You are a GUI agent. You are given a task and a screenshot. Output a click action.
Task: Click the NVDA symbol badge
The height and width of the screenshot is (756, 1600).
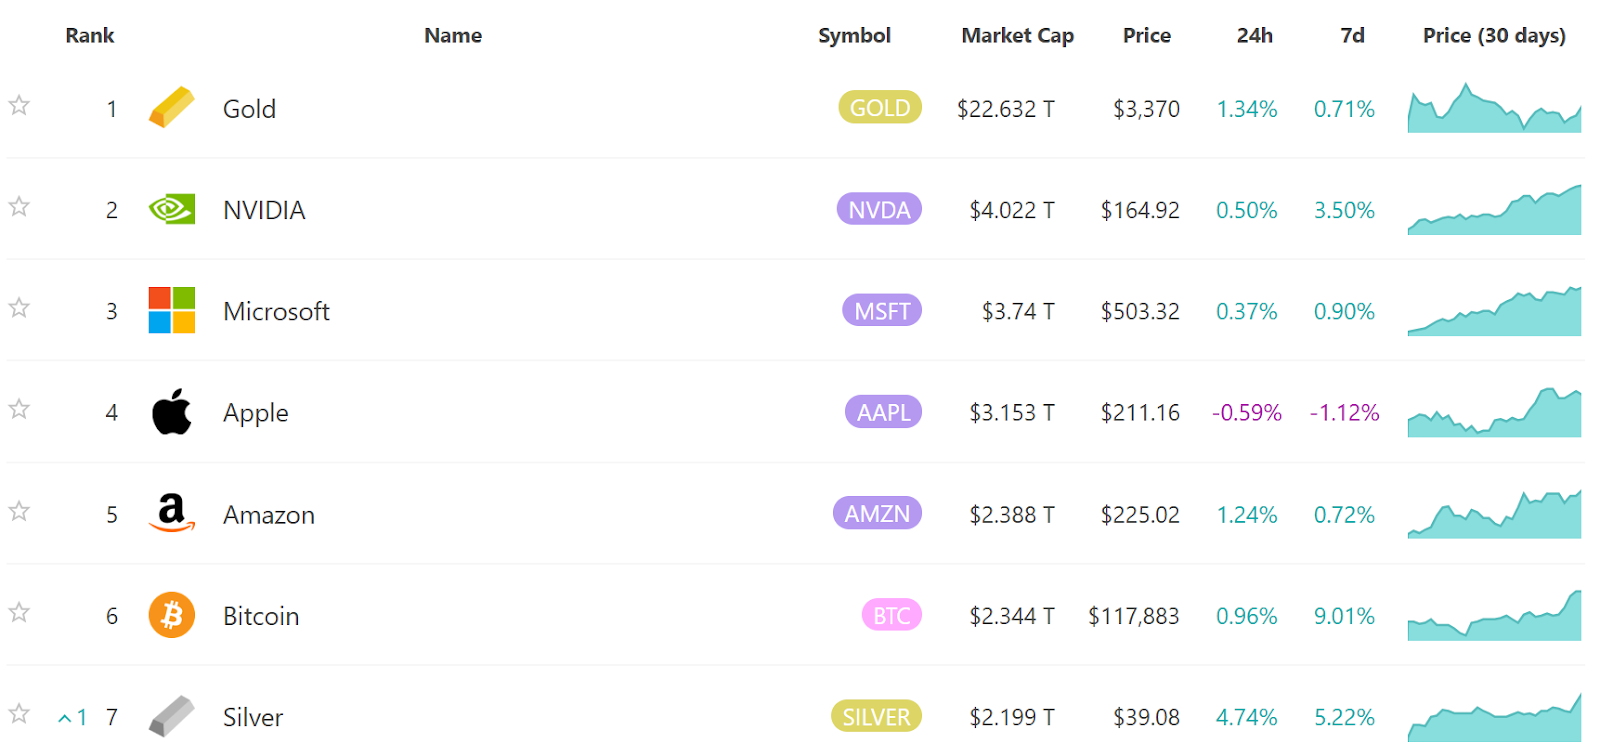tap(879, 209)
